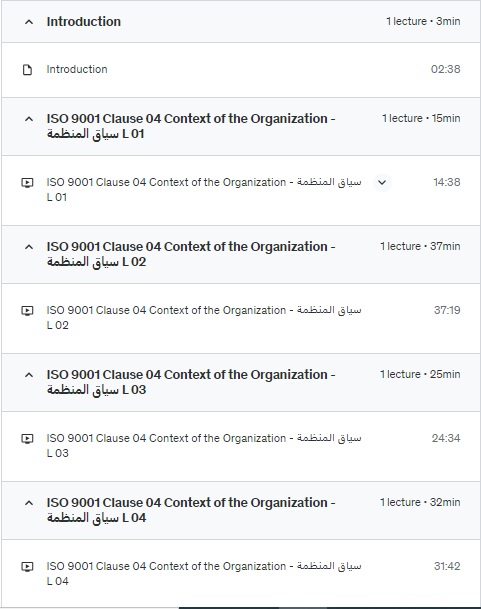
Task: Click the video icon for lecture L 01
Action: 27,183
